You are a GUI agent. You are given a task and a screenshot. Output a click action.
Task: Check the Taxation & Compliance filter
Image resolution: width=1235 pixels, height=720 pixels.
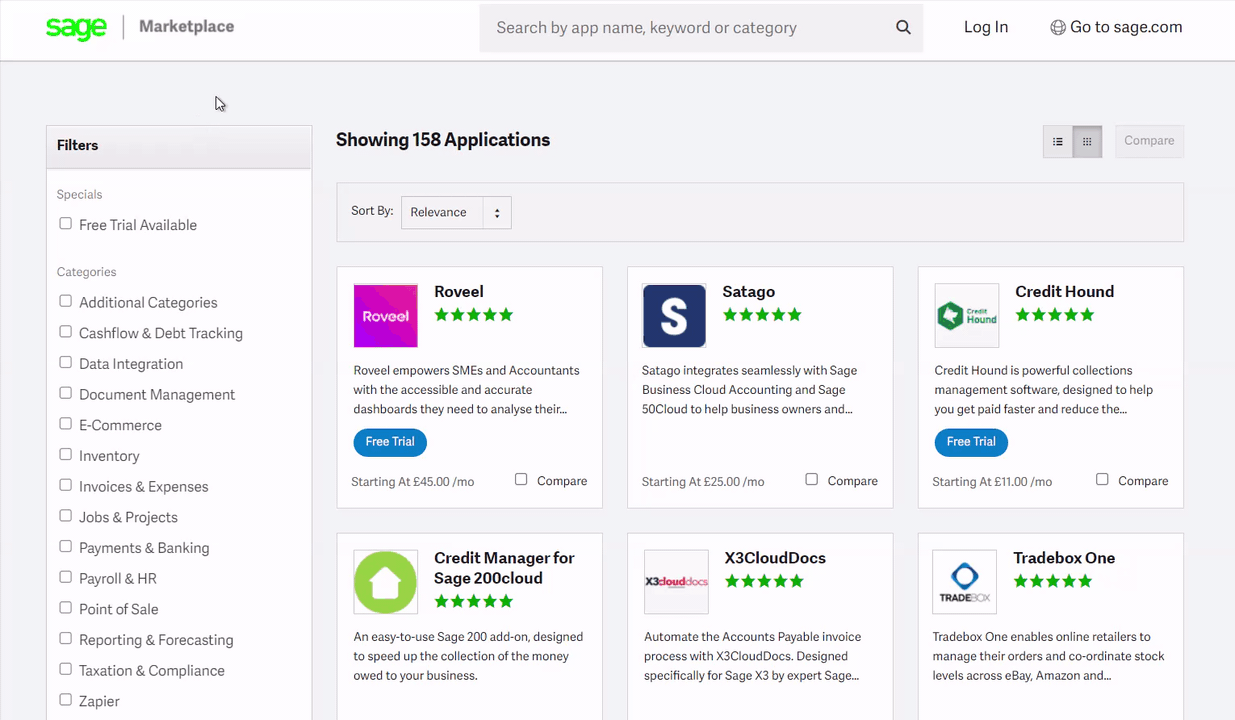(x=66, y=669)
